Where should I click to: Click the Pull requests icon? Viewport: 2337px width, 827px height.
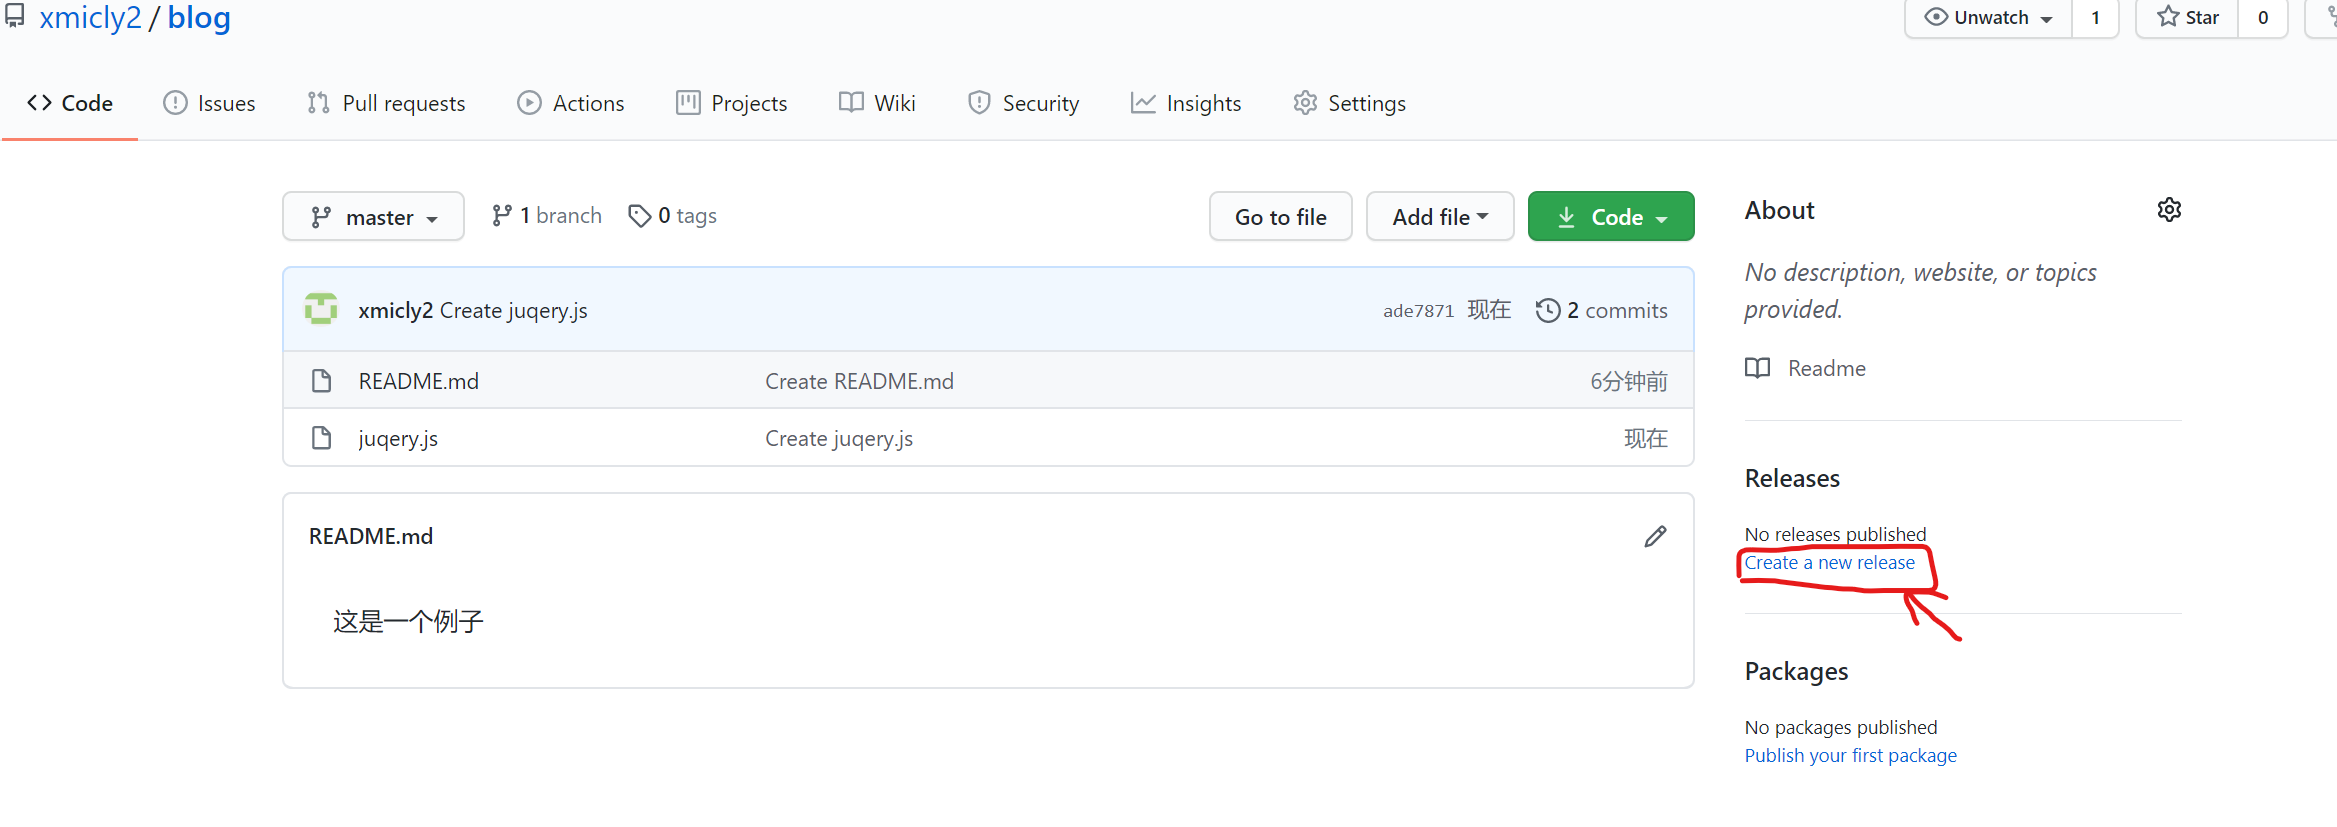(x=318, y=102)
